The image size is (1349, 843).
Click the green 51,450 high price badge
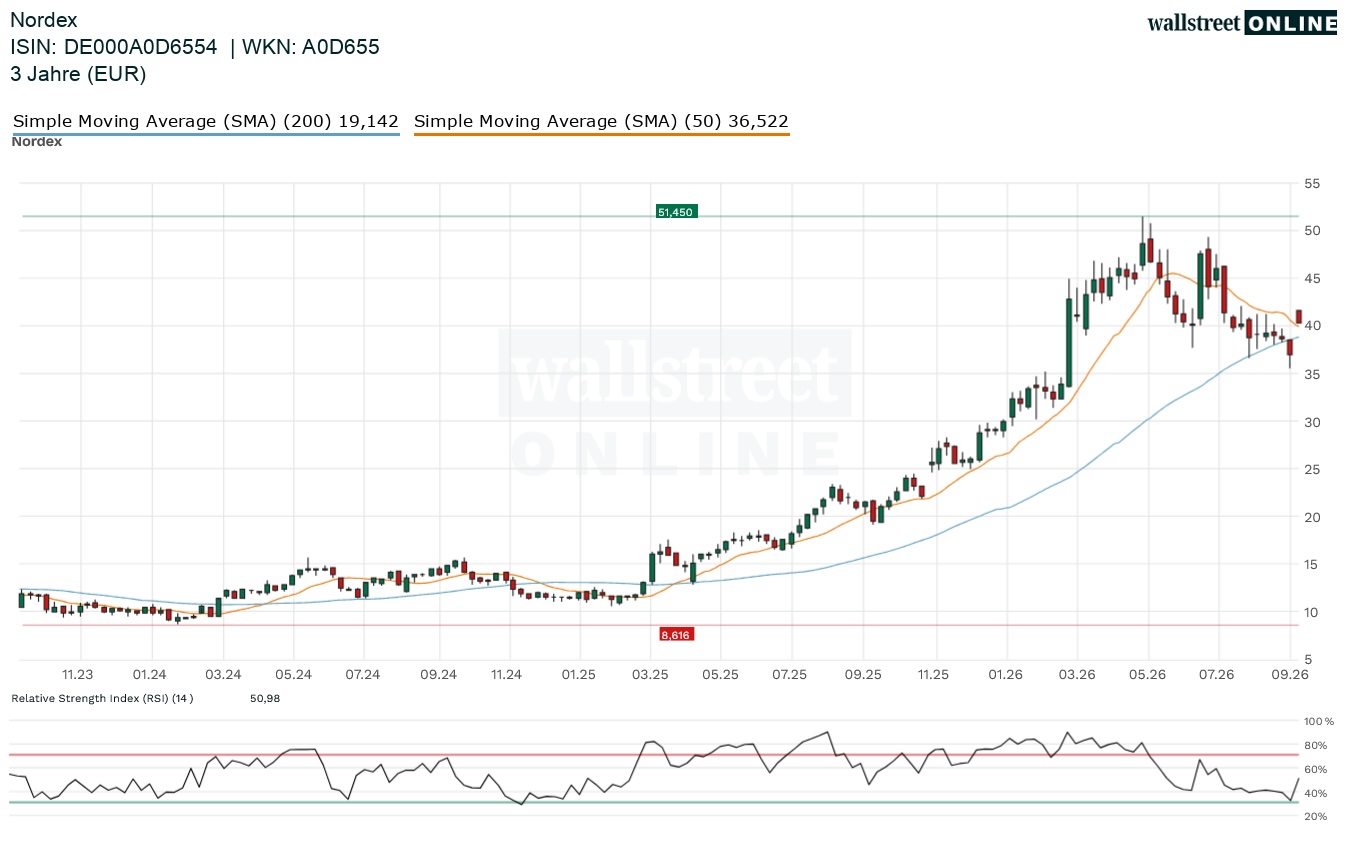click(x=675, y=212)
